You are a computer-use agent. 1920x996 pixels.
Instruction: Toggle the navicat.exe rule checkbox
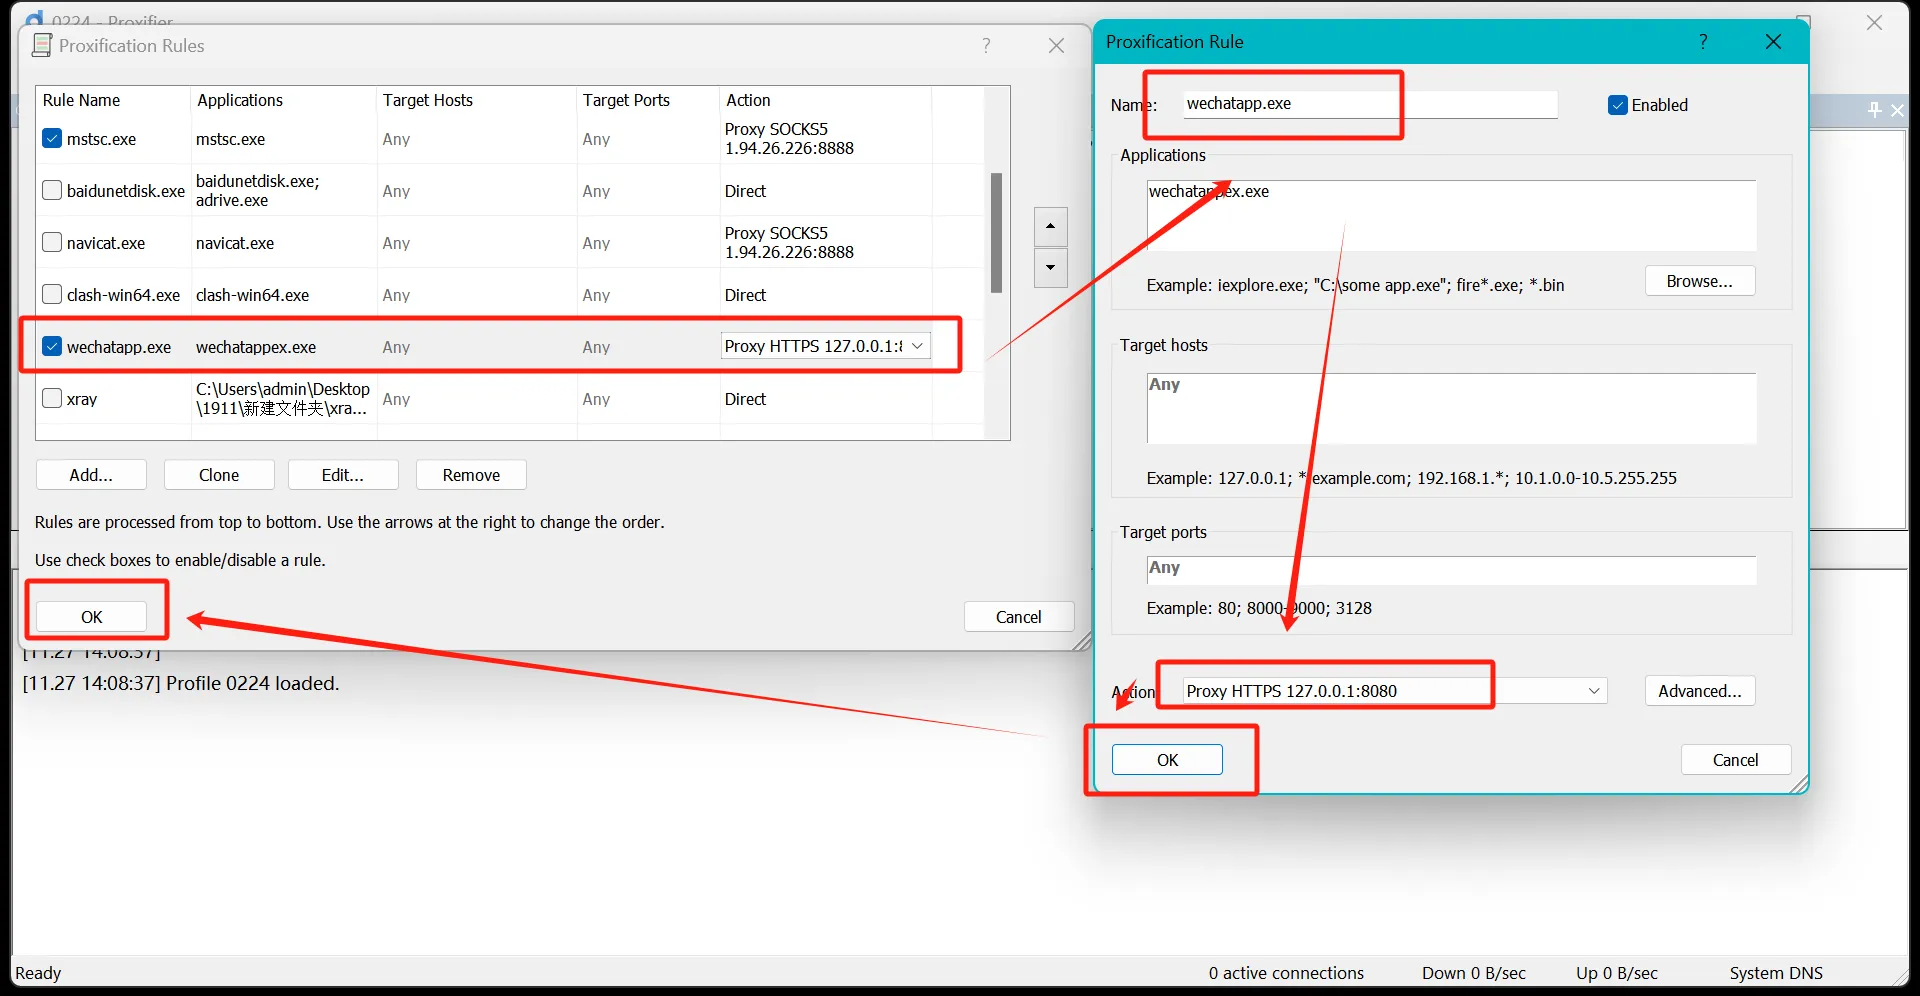(x=52, y=242)
